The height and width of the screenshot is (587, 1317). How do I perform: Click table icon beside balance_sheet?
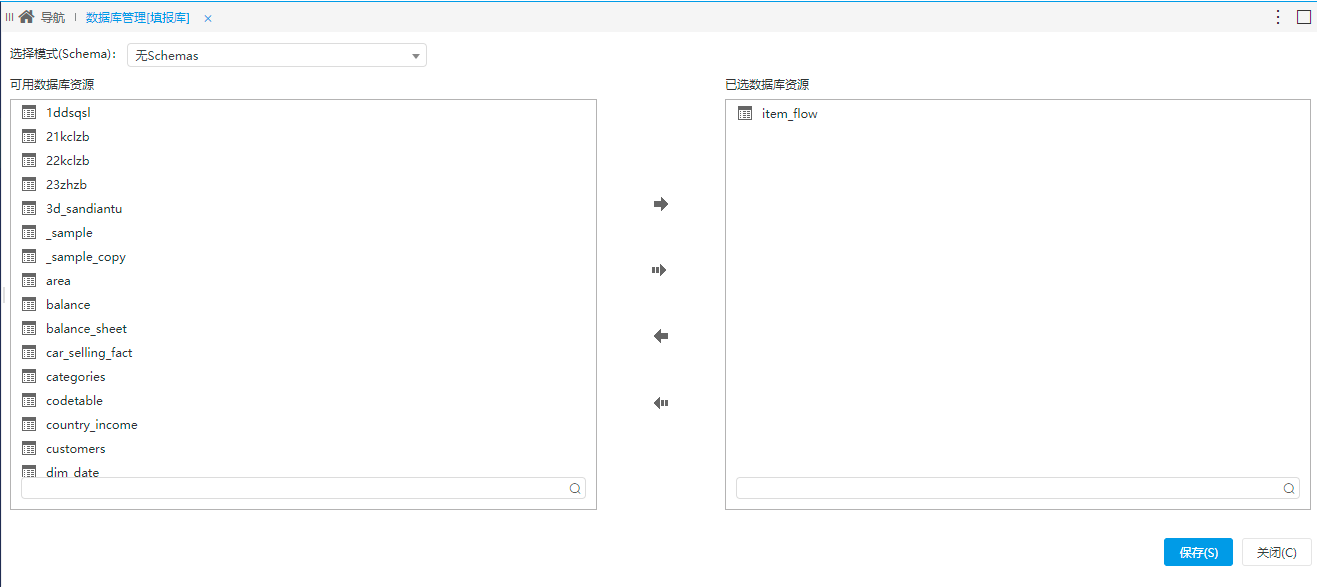[x=29, y=329]
